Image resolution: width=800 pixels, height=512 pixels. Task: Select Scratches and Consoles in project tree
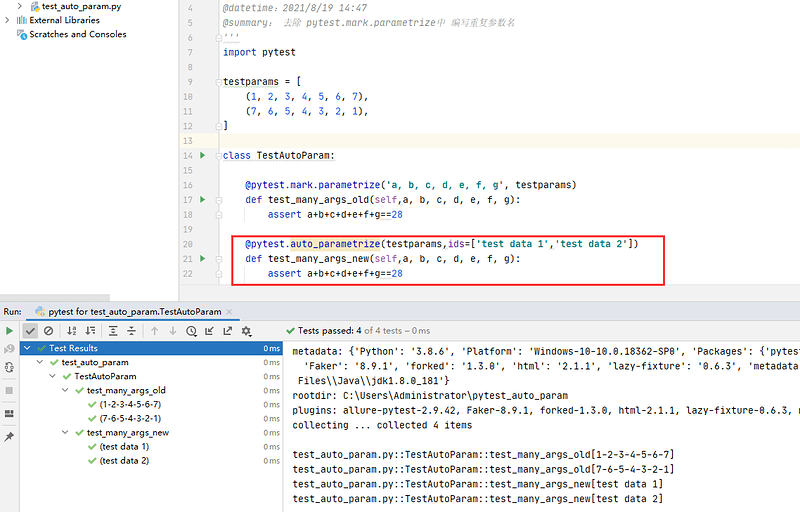pyautogui.click(x=78, y=34)
